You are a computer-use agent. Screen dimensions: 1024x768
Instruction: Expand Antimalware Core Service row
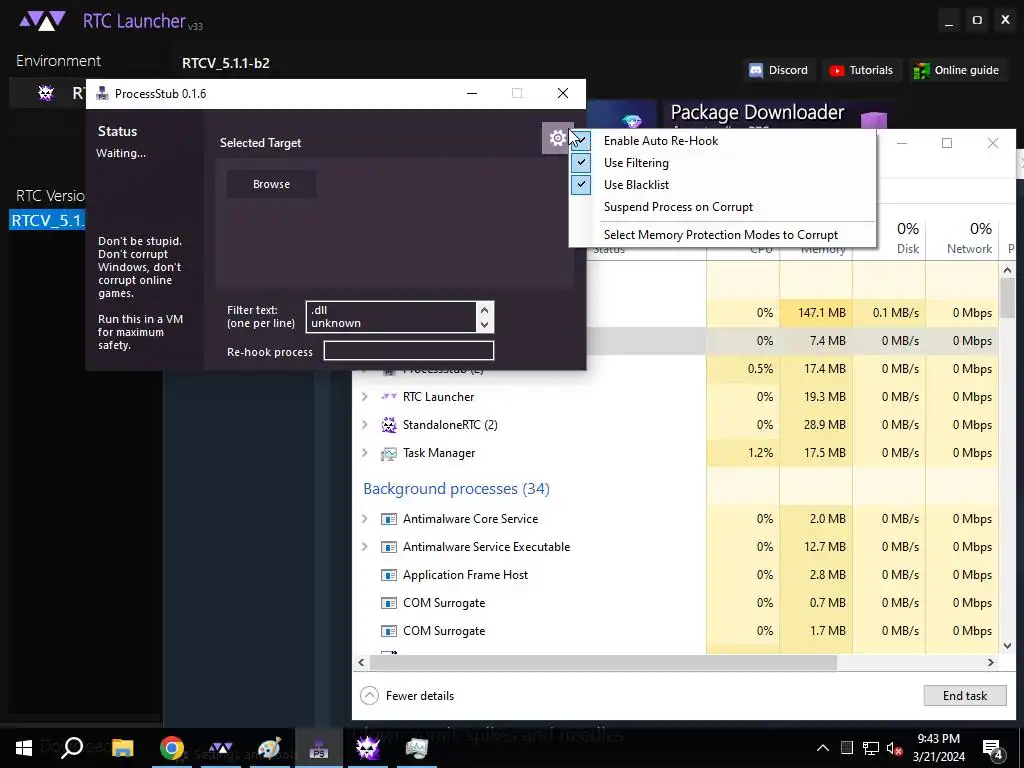(364, 519)
